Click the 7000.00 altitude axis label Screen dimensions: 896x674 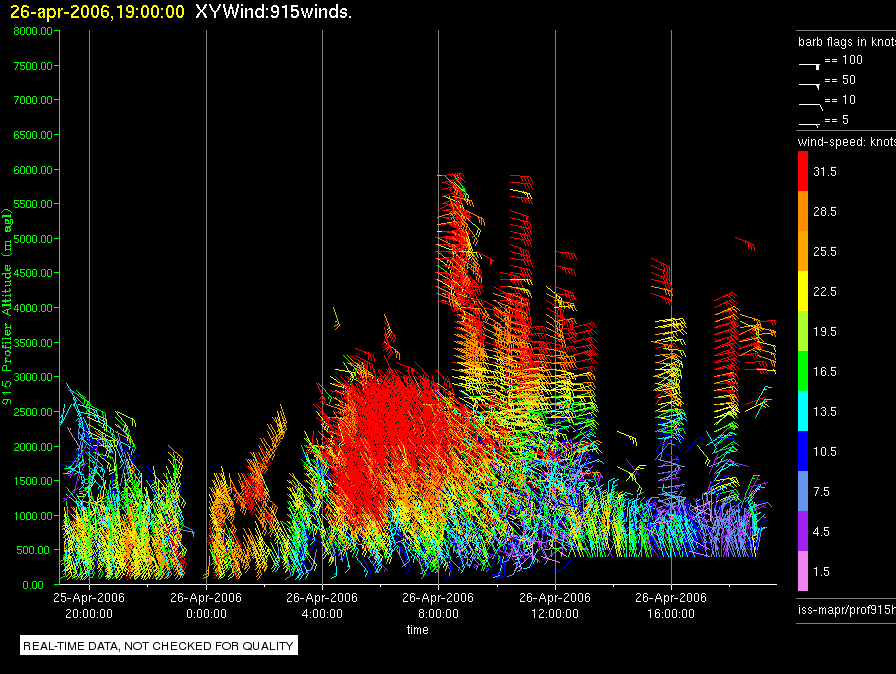point(33,100)
